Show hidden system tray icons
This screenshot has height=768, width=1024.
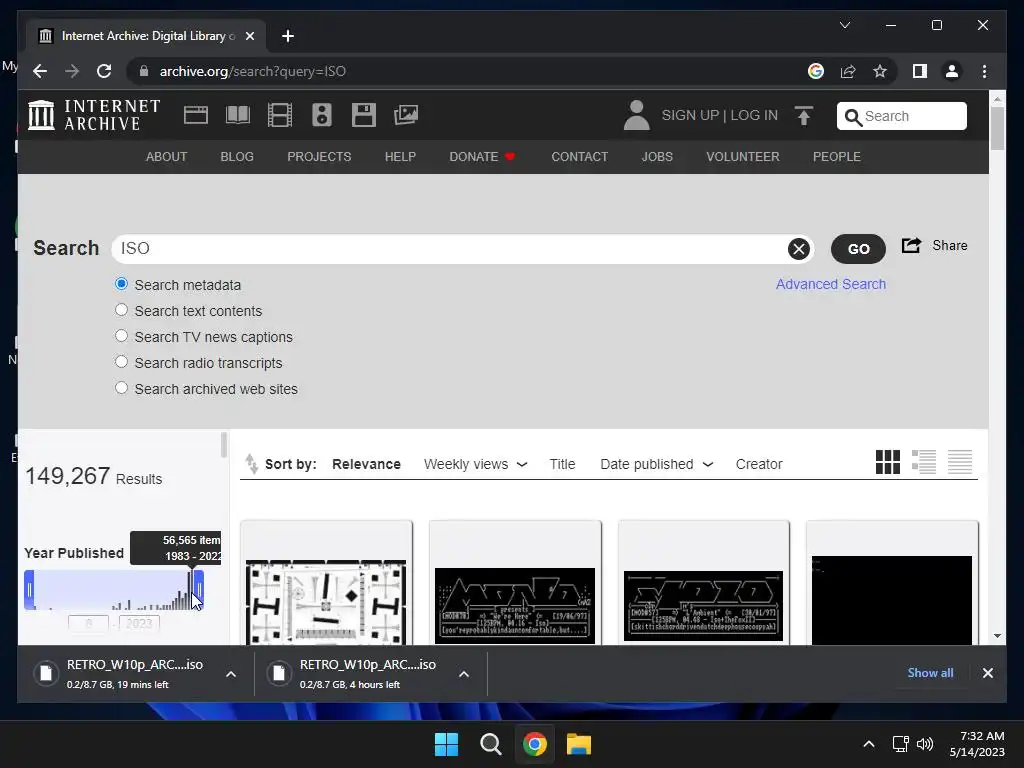[869, 744]
